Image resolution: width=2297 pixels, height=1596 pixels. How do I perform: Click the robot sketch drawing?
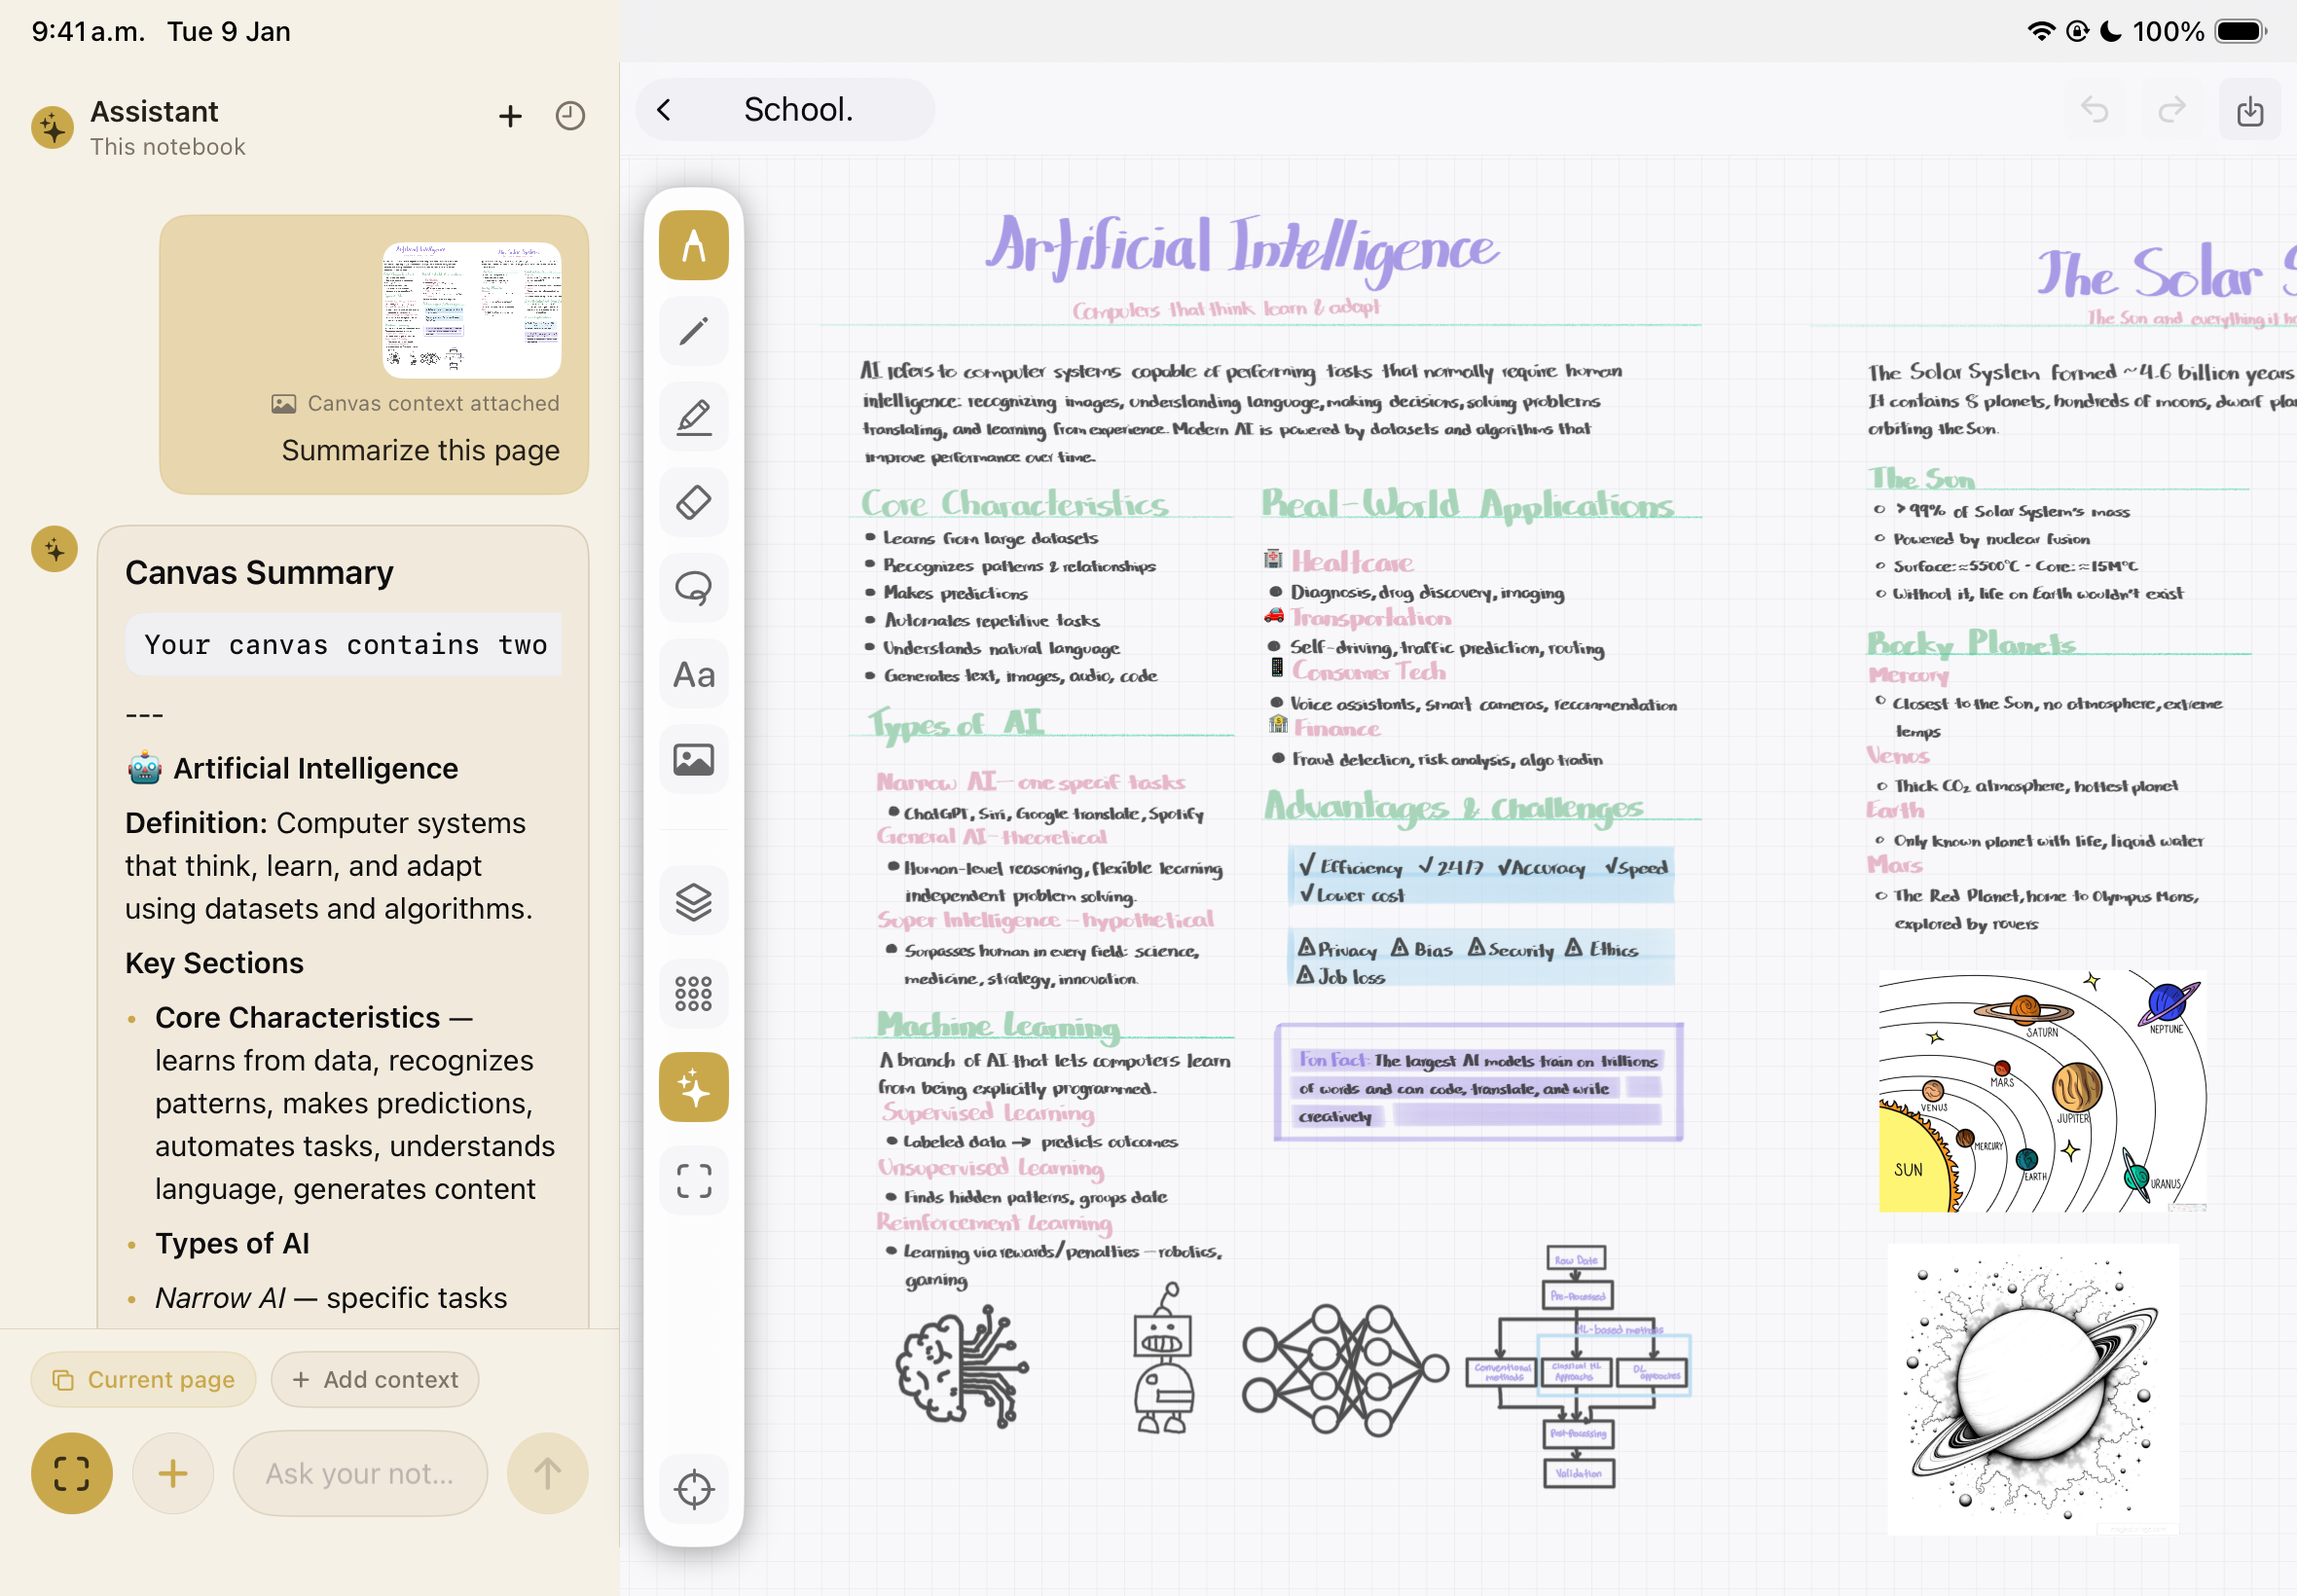(x=1164, y=1359)
